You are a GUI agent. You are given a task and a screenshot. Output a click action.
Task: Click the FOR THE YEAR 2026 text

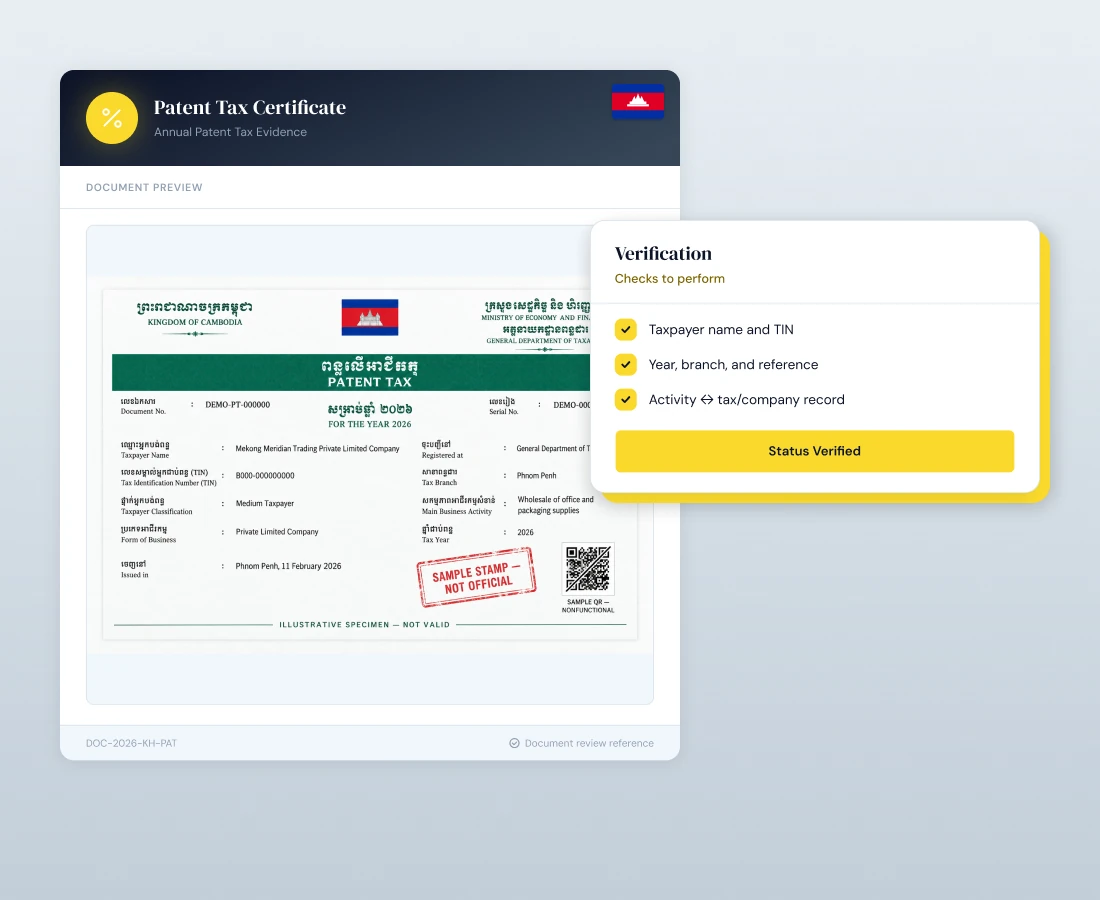tap(370, 424)
